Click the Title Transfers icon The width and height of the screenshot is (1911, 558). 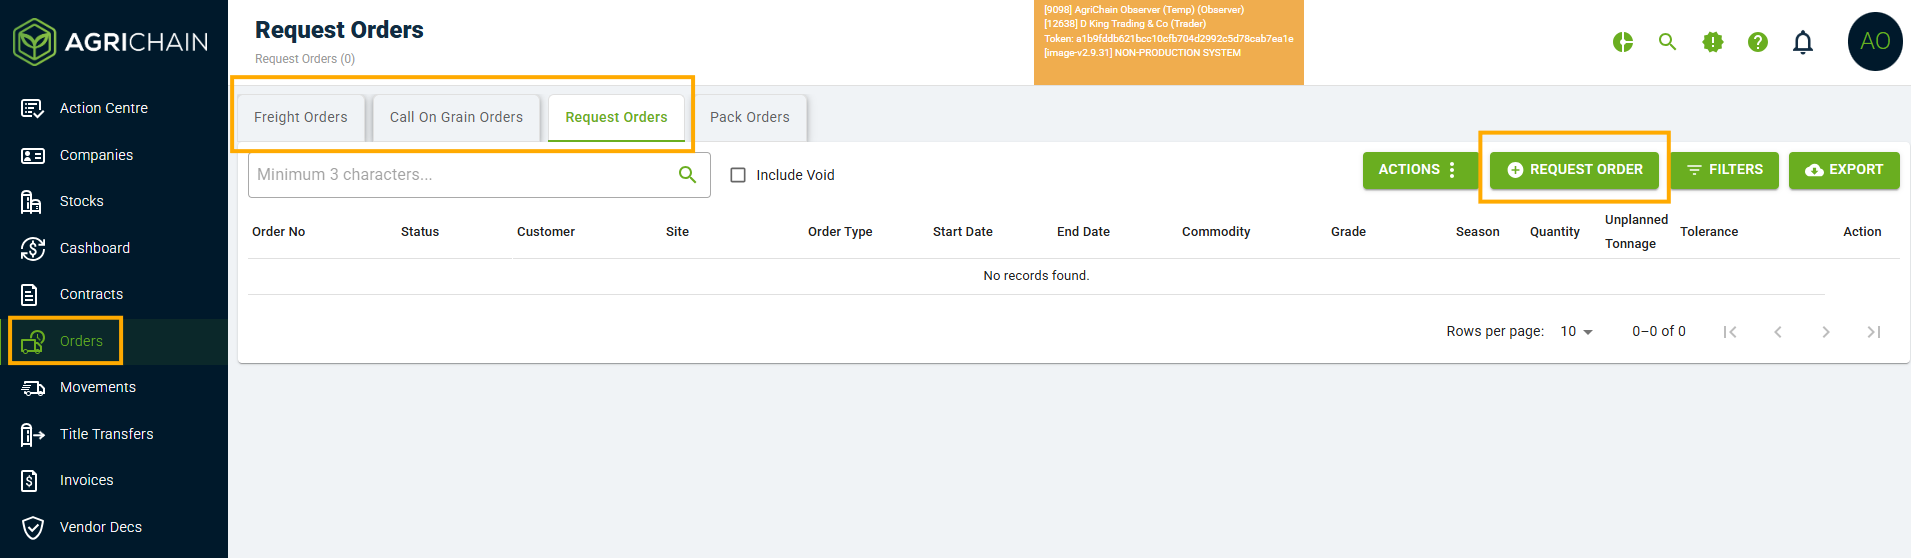[32, 434]
